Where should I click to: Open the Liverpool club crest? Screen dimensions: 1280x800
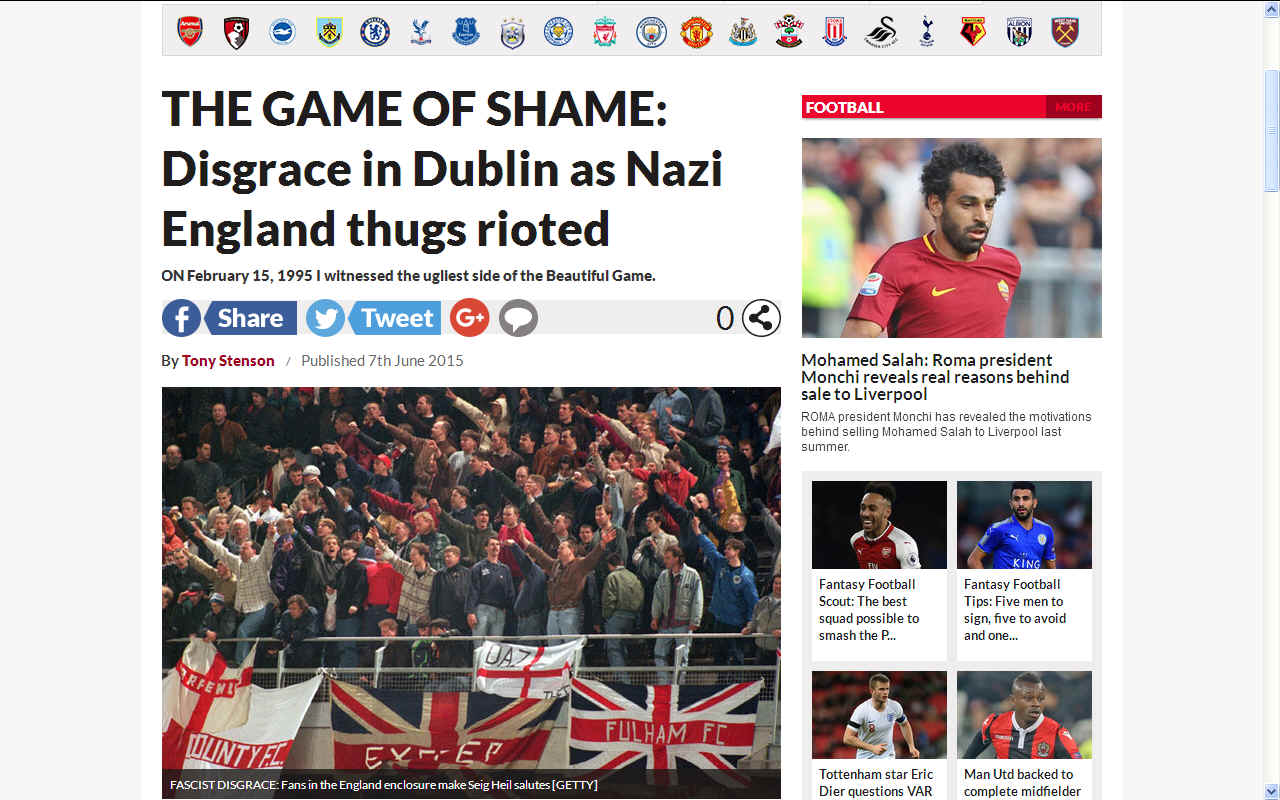pos(605,32)
